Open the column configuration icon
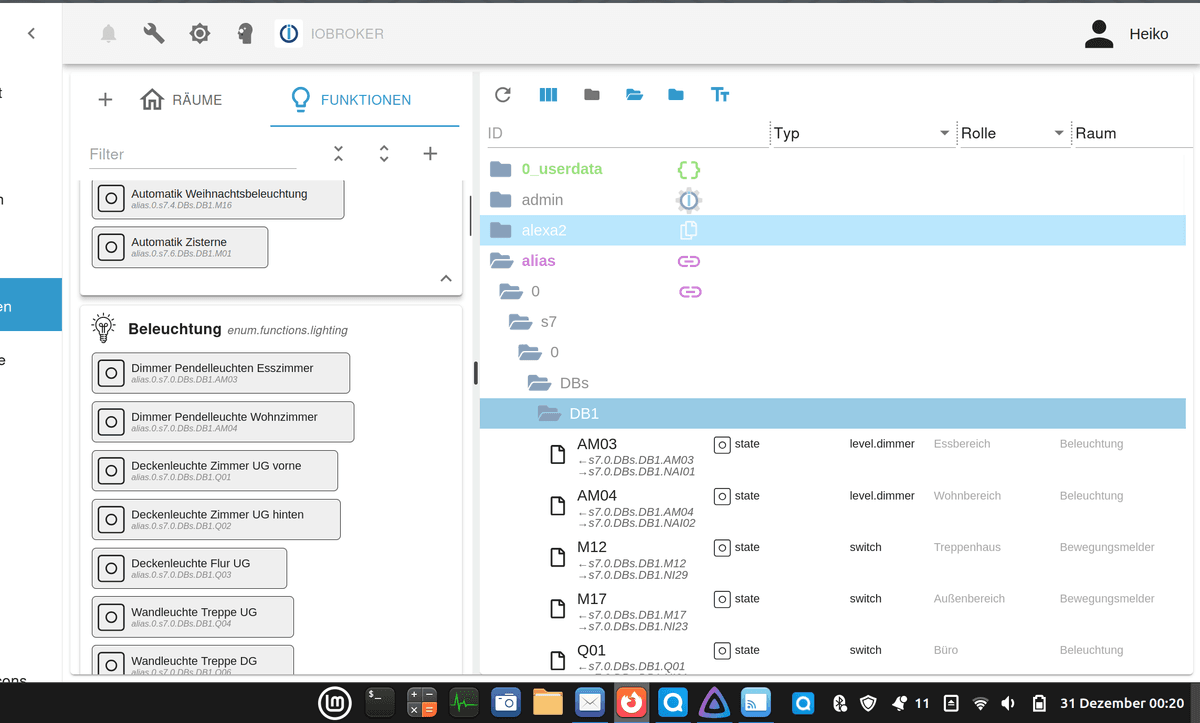The image size is (1200, 723). [548, 94]
